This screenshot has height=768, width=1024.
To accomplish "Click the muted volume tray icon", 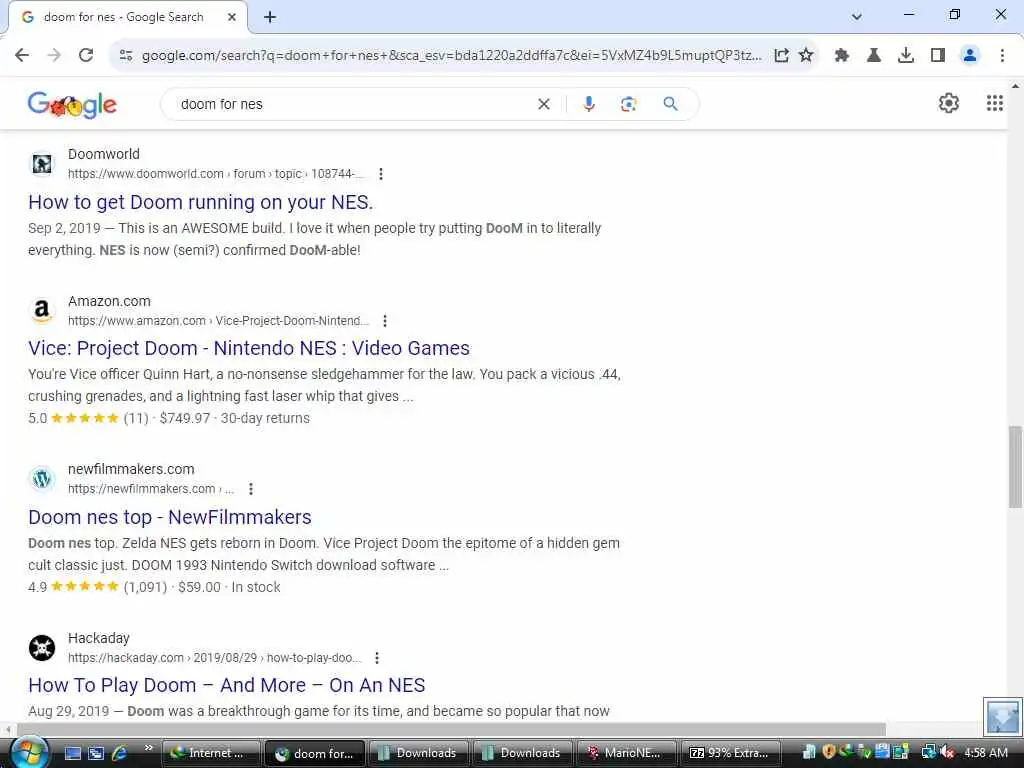I will (948, 753).
